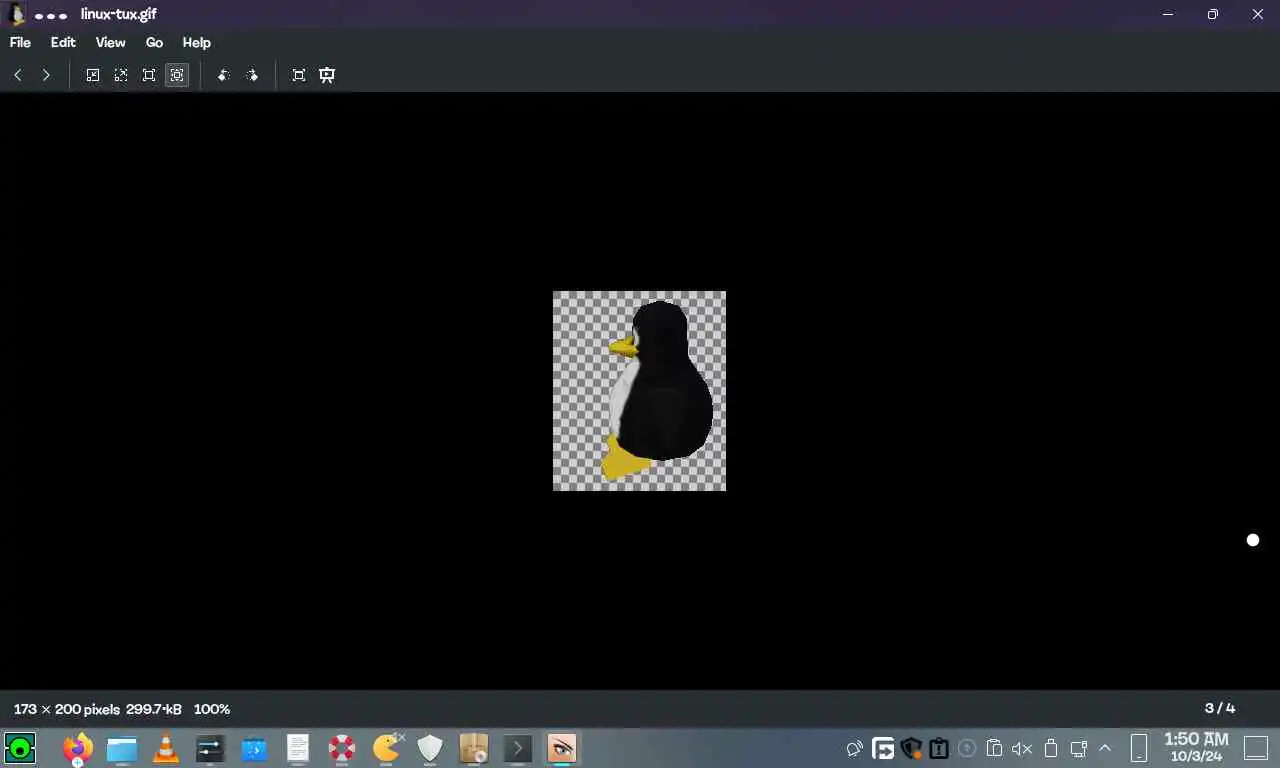
Task: Open the text editor document icon
Action: (x=298, y=748)
